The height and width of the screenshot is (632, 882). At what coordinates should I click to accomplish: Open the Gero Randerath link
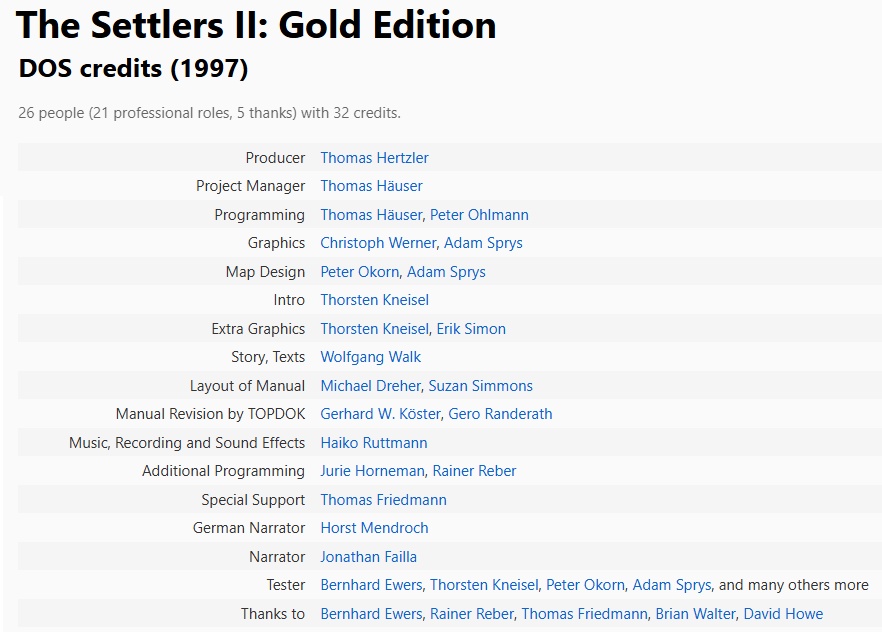click(500, 414)
